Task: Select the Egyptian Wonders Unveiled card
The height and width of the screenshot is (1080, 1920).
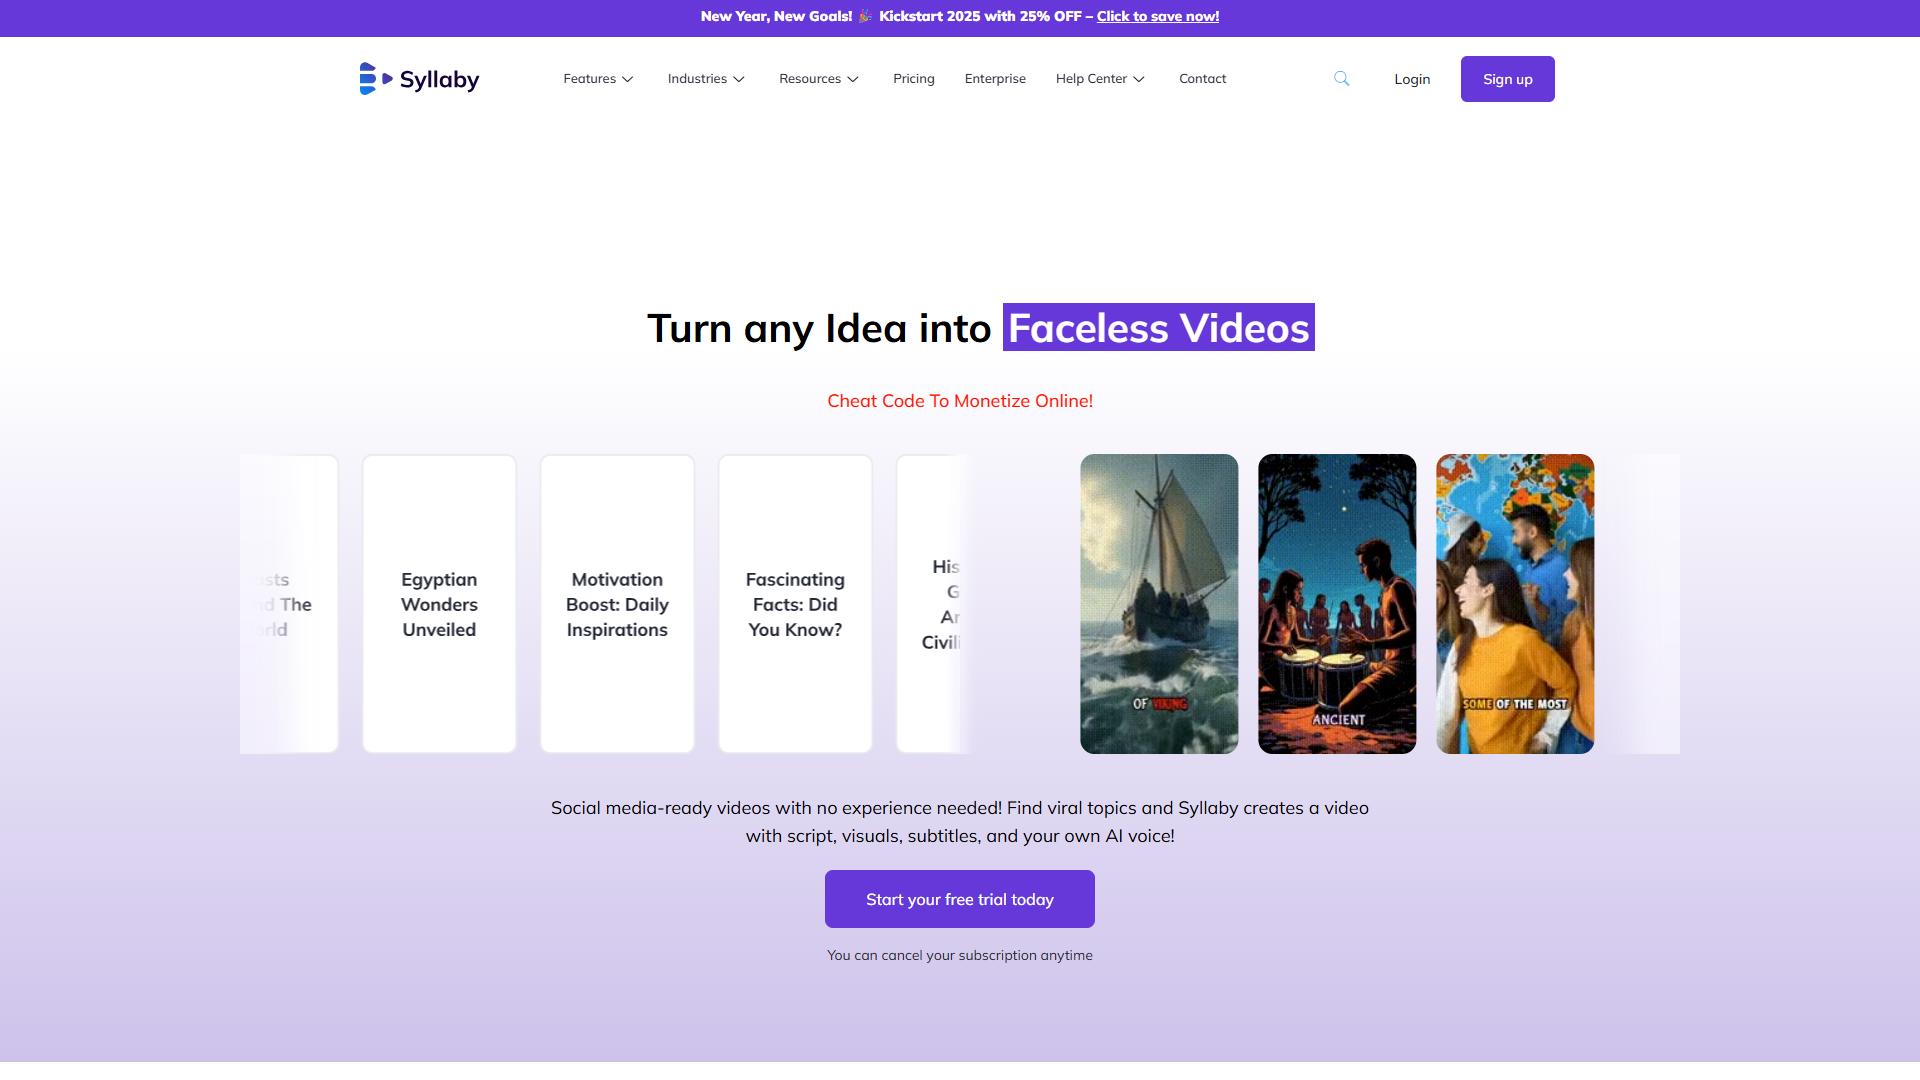Action: [x=439, y=604]
